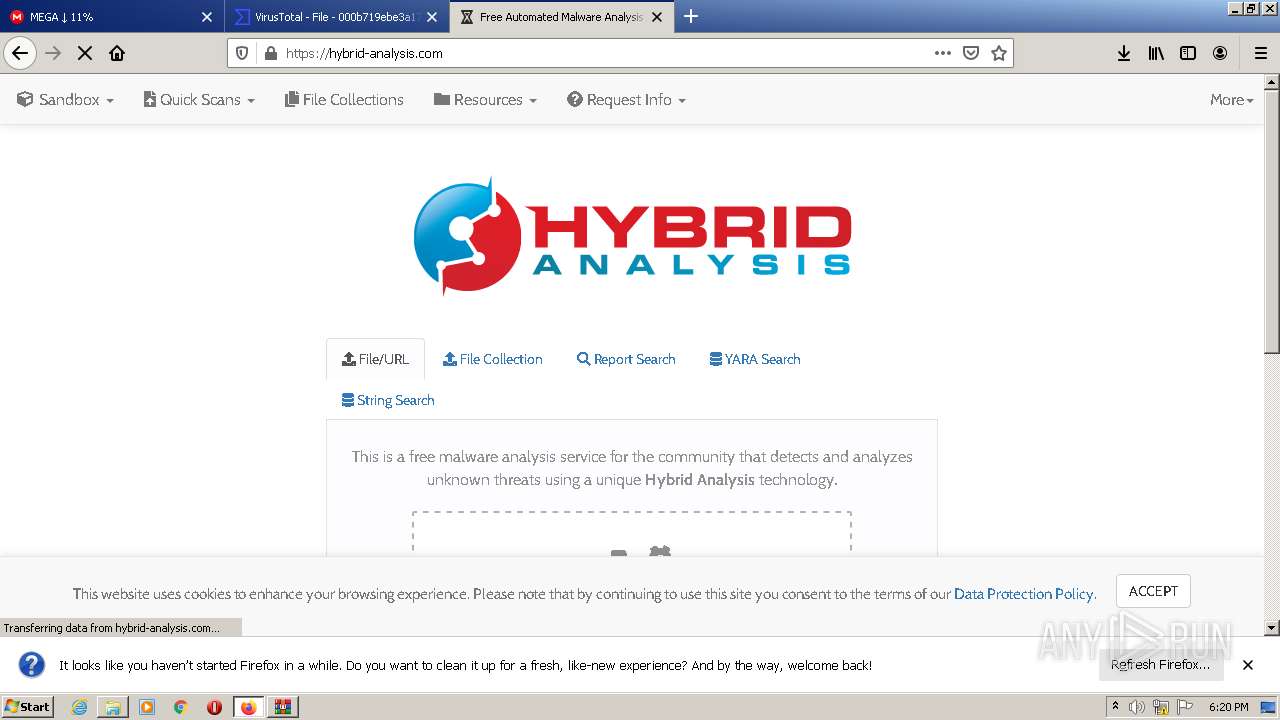Switch to the Report Search tab

(x=626, y=359)
